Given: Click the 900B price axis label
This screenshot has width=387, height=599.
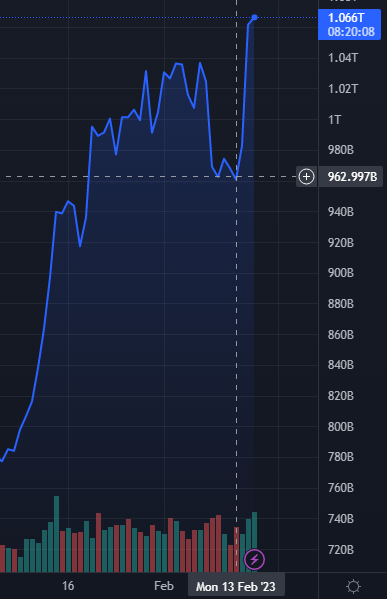Looking at the screenshot, I should click(341, 273).
